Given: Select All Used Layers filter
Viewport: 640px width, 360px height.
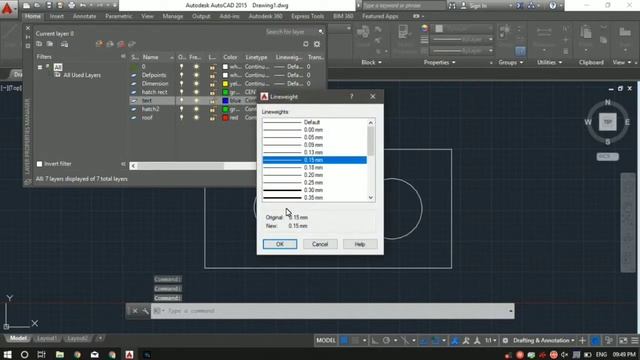Looking at the screenshot, I should 82,75.
